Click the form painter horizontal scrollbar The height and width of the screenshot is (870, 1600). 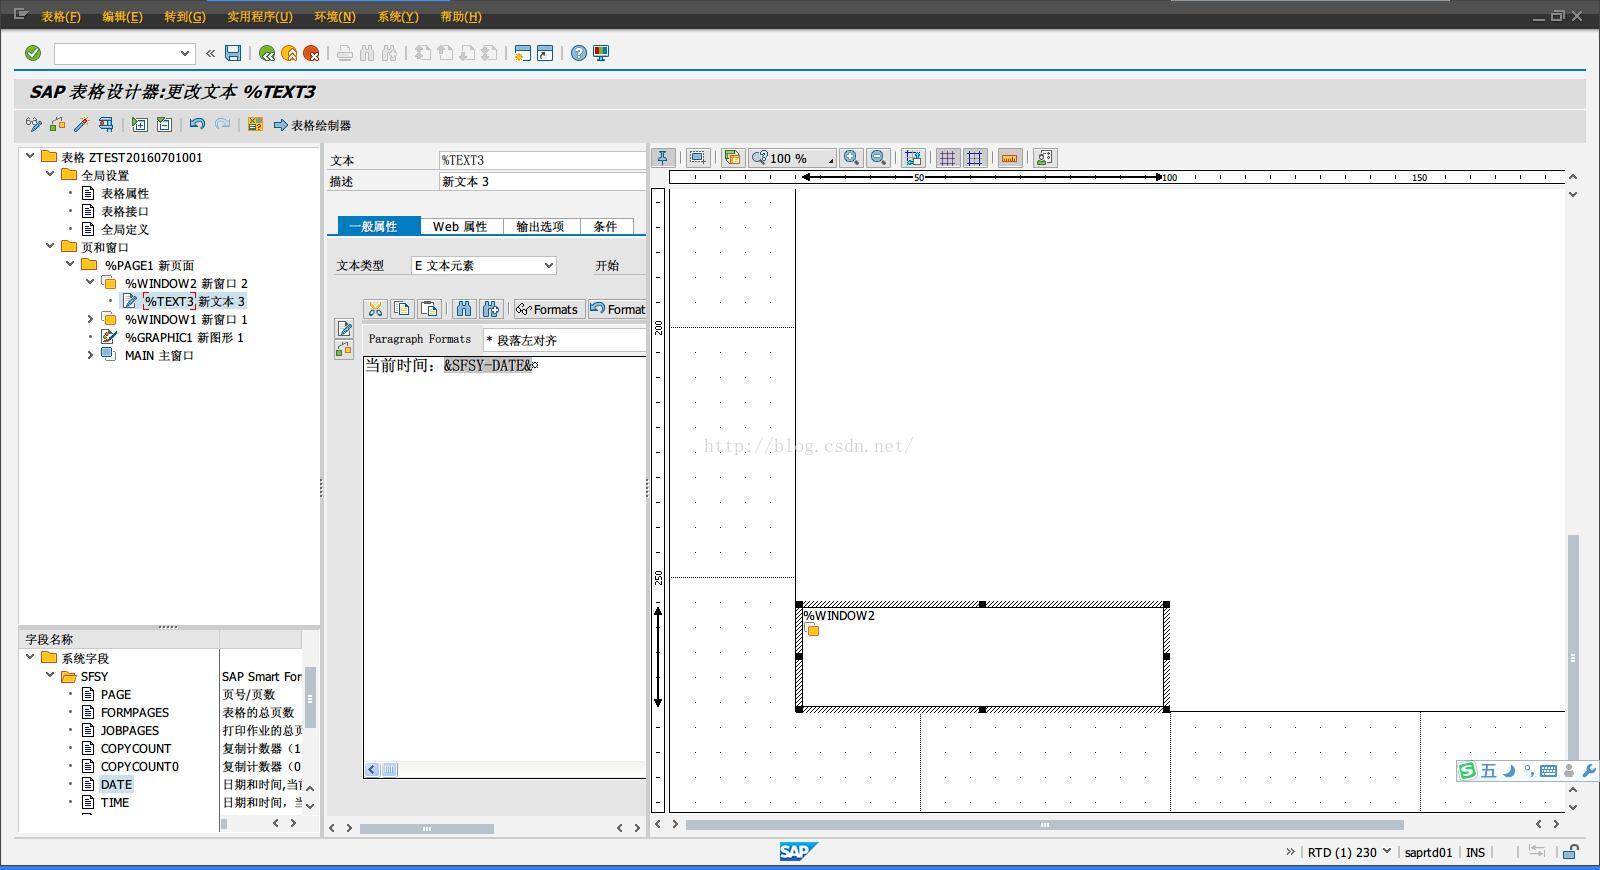pyautogui.click(x=1044, y=825)
